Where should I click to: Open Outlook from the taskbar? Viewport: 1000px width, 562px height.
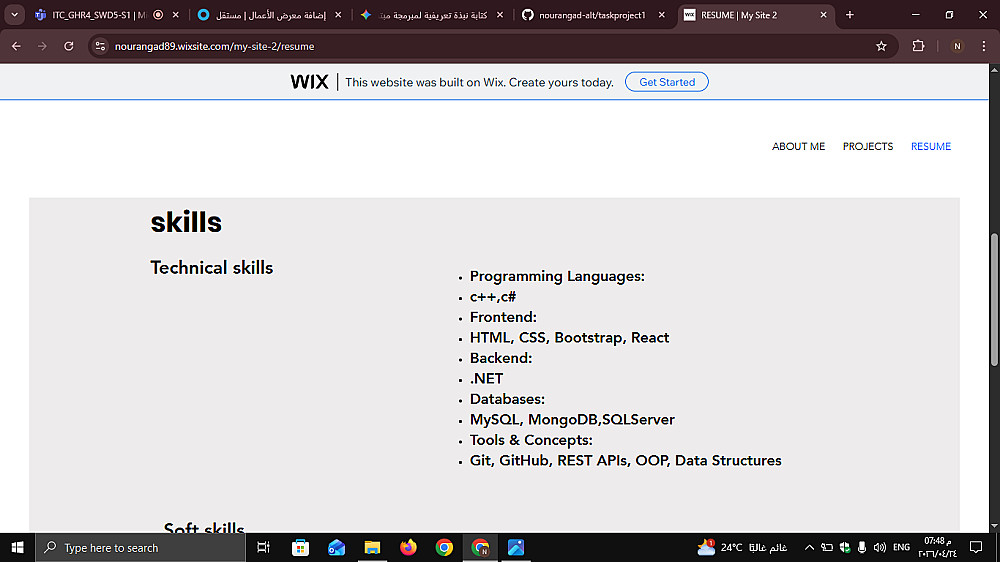pos(336,547)
